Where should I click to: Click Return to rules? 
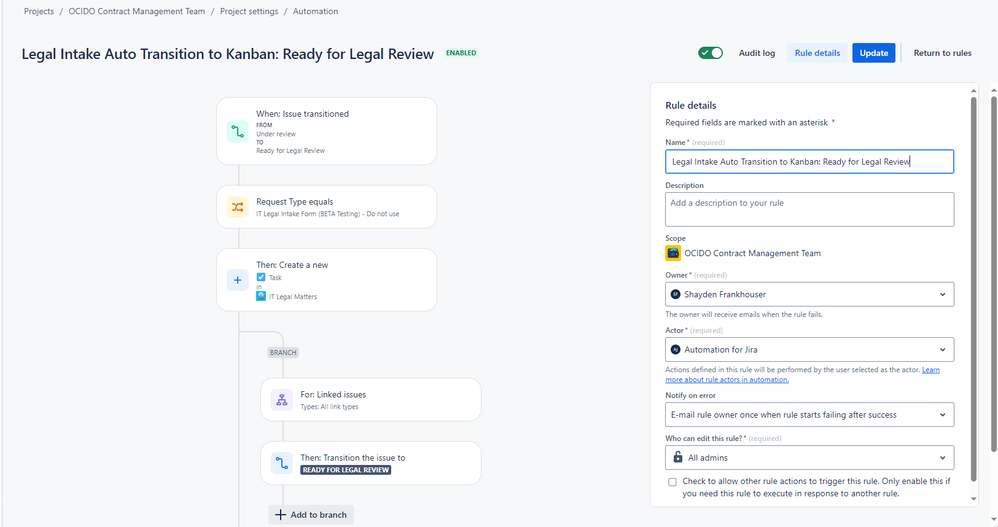pos(943,53)
